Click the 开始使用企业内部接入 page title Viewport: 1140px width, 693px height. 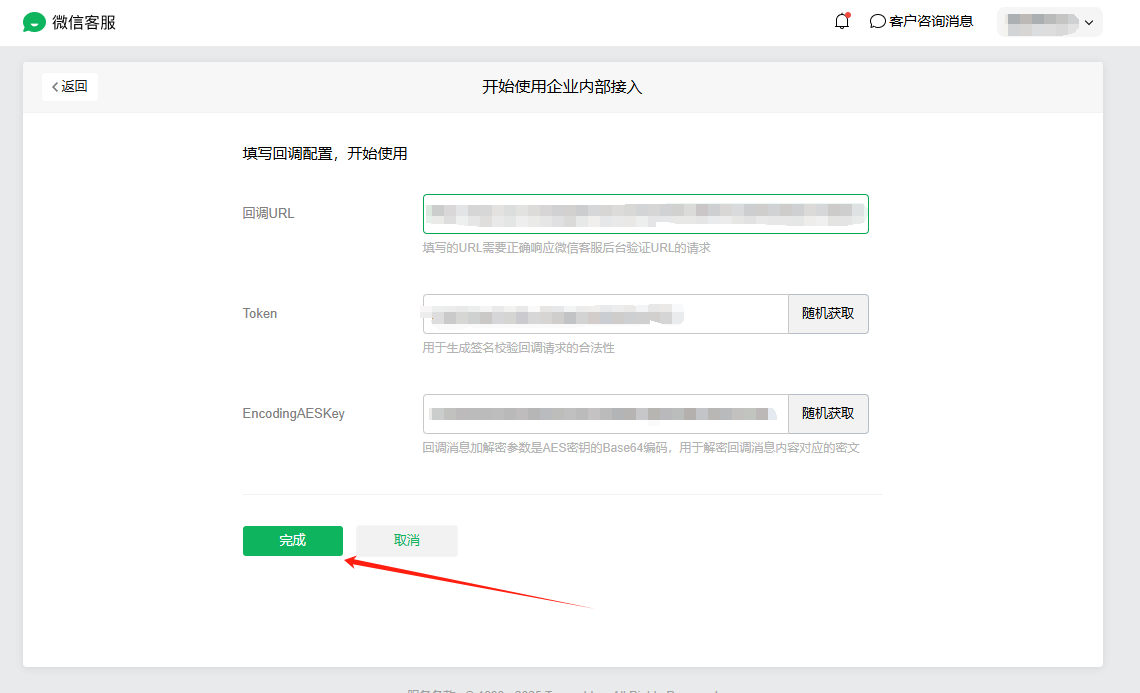click(562, 87)
